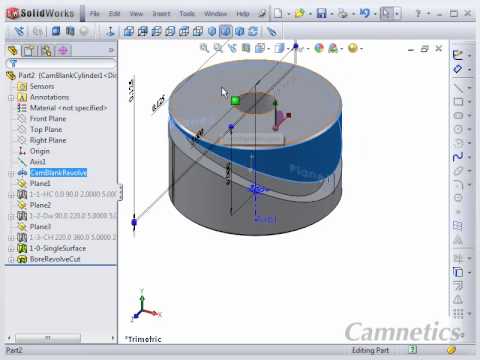Select Top Plane in the tree
The height and width of the screenshot is (360, 480).
point(46,129)
